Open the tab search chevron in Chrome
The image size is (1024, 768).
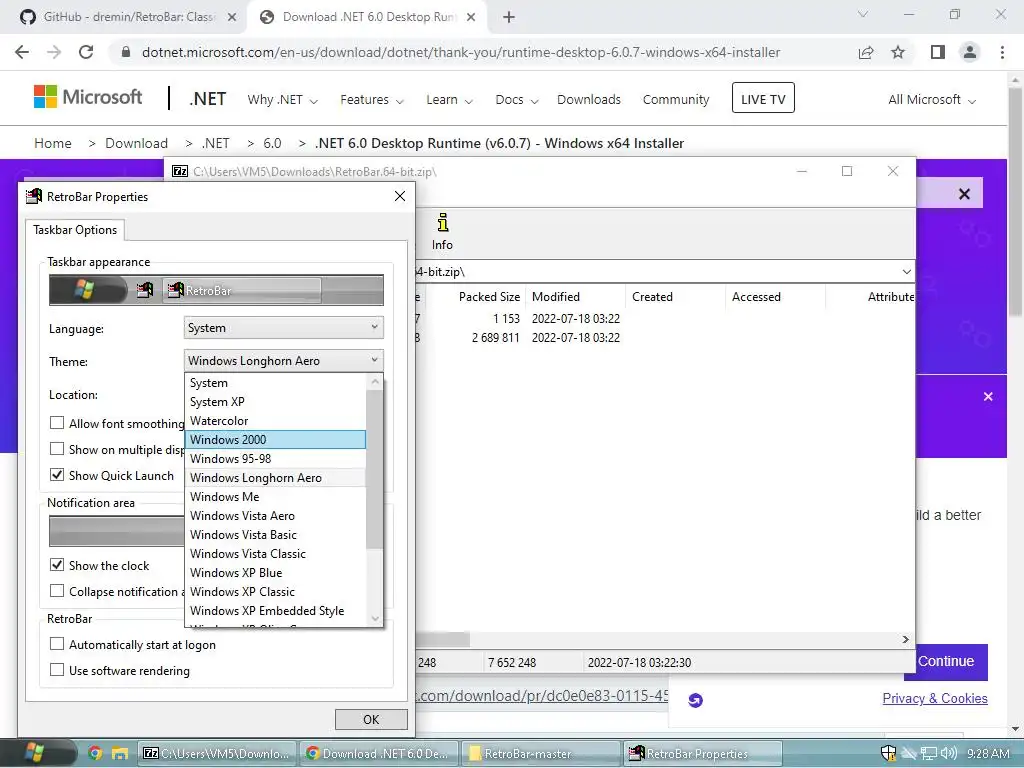click(x=863, y=14)
